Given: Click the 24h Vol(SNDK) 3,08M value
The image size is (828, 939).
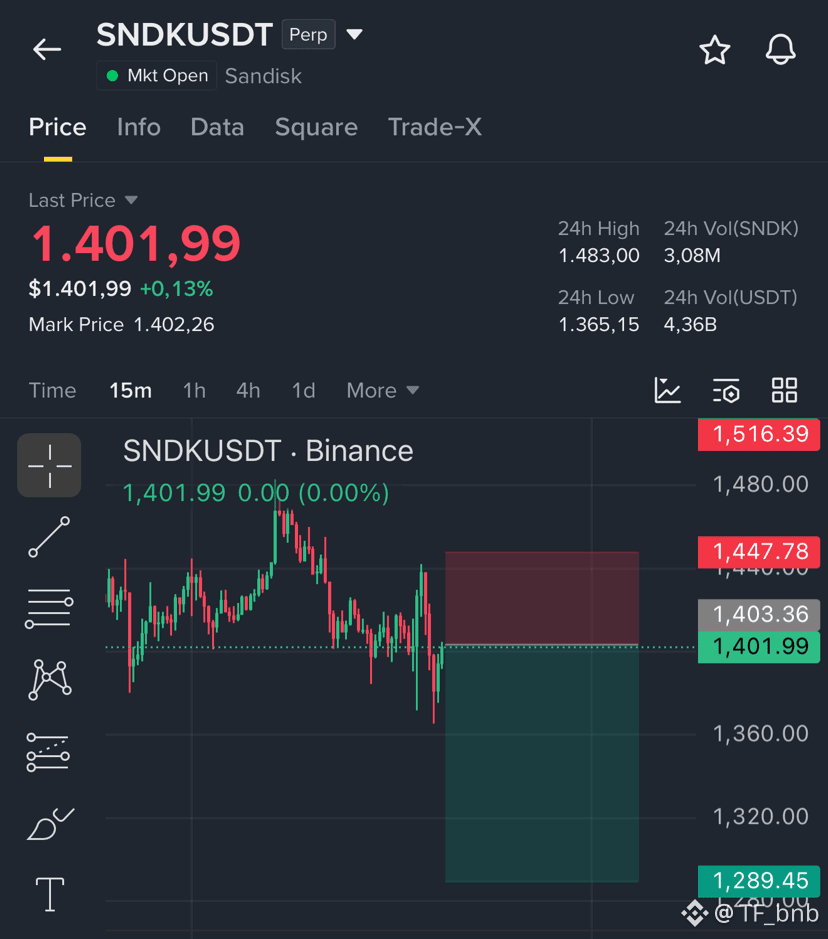Looking at the screenshot, I should (692, 256).
